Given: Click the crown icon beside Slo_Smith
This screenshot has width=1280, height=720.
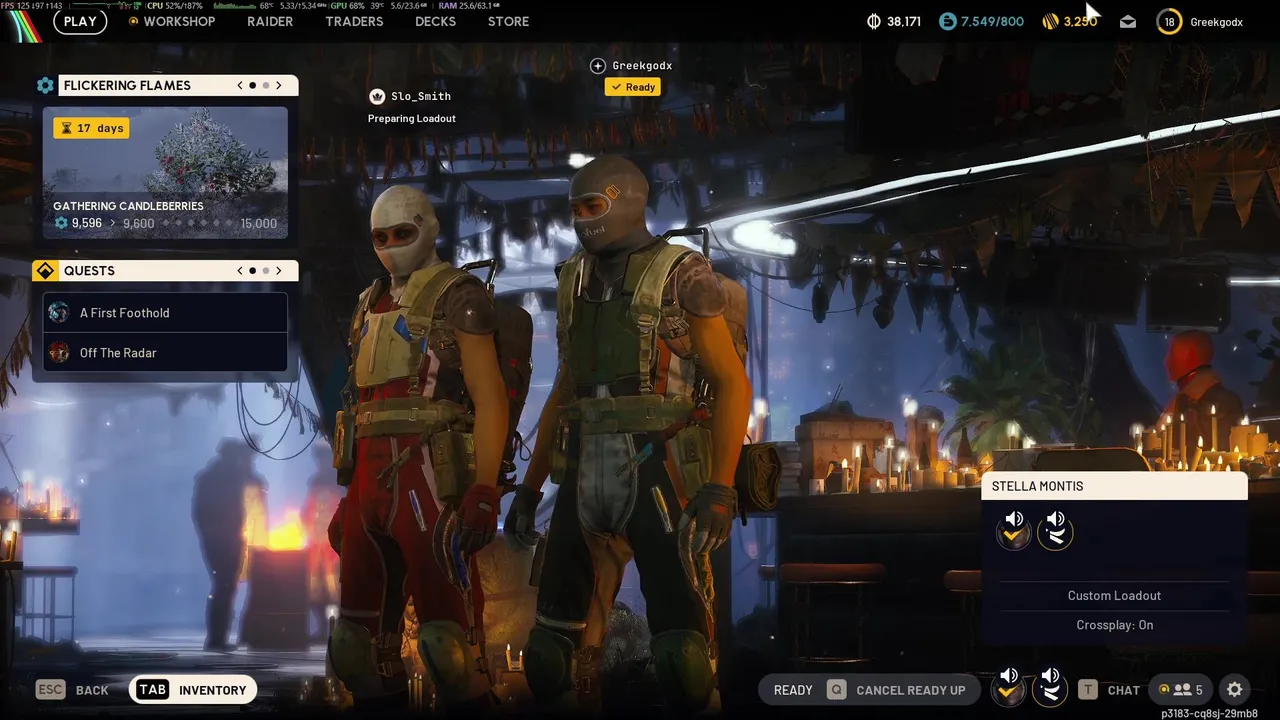Looking at the screenshot, I should 377,96.
